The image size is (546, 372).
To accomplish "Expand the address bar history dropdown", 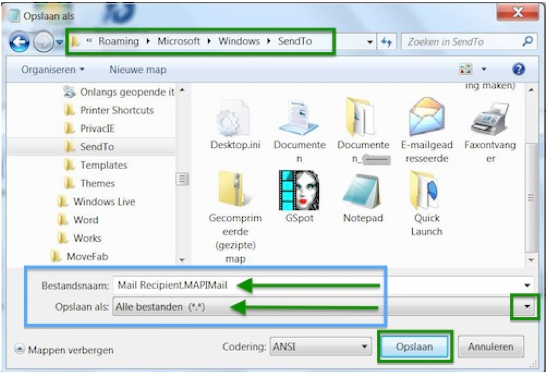I will click(x=369, y=42).
